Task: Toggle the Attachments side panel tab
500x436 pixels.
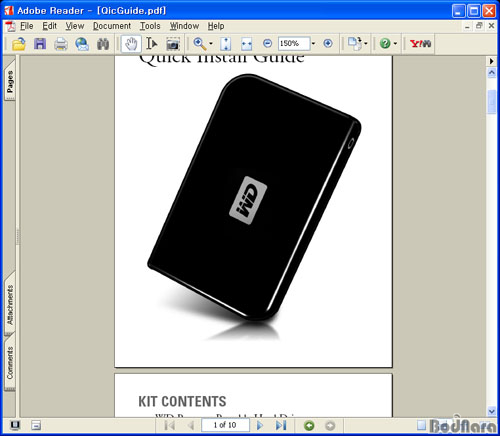Action: point(10,304)
